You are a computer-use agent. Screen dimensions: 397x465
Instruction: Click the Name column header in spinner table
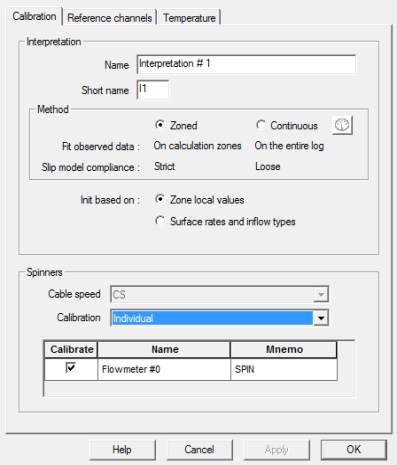pos(164,349)
